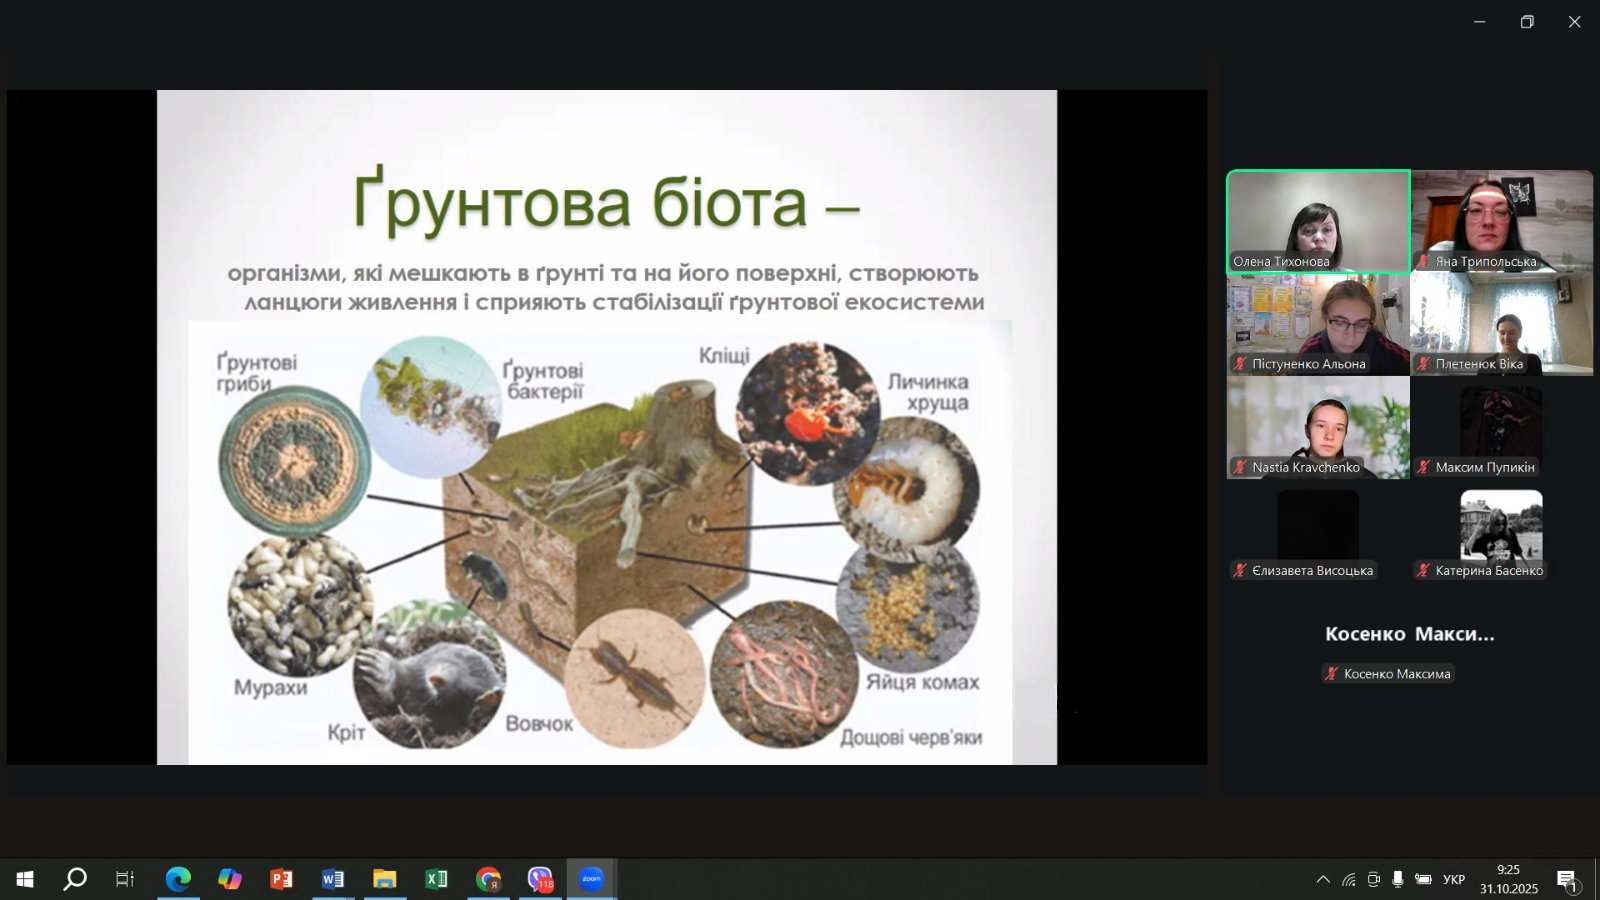
Task: Open Google Chrome from the taskbar
Action: 488,879
